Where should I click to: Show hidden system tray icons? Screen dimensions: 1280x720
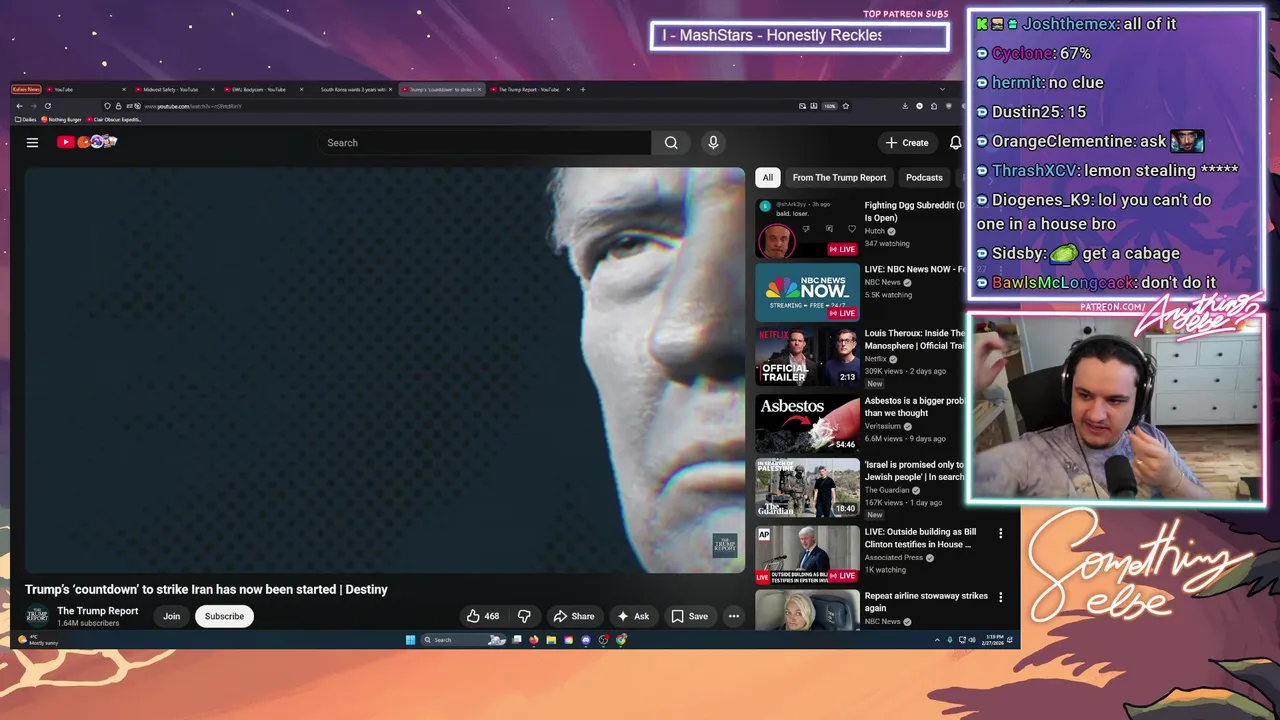937,640
